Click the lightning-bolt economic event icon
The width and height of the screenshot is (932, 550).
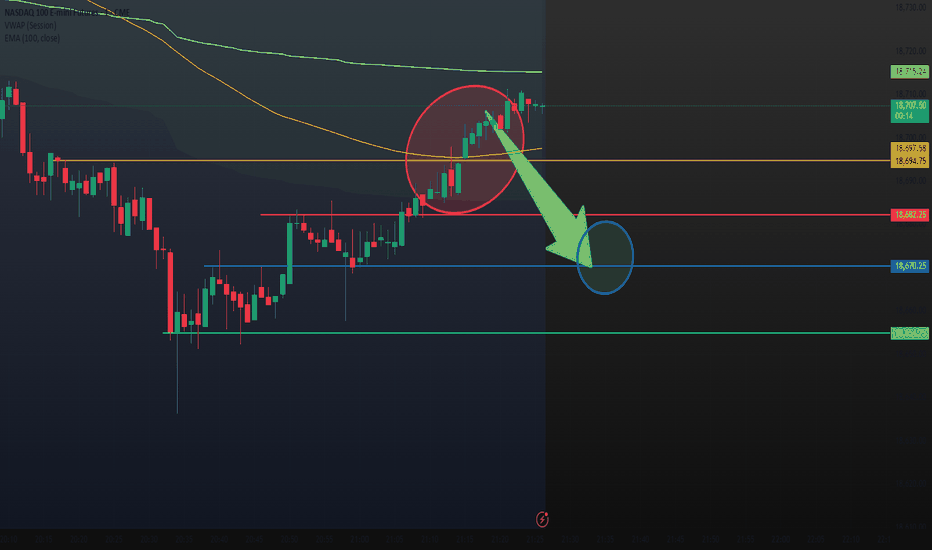542,519
